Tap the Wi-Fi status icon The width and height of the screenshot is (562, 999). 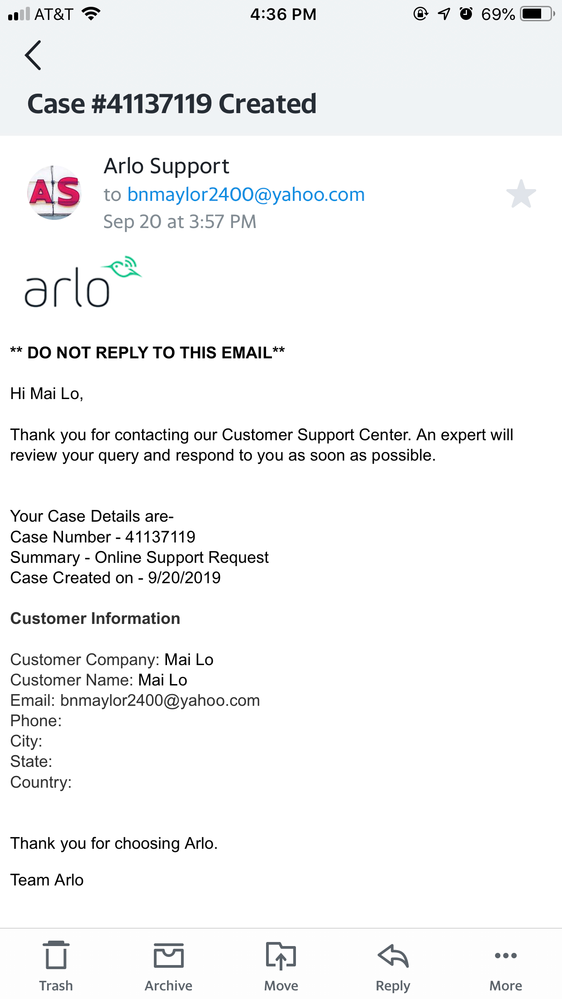pyautogui.click(x=92, y=13)
